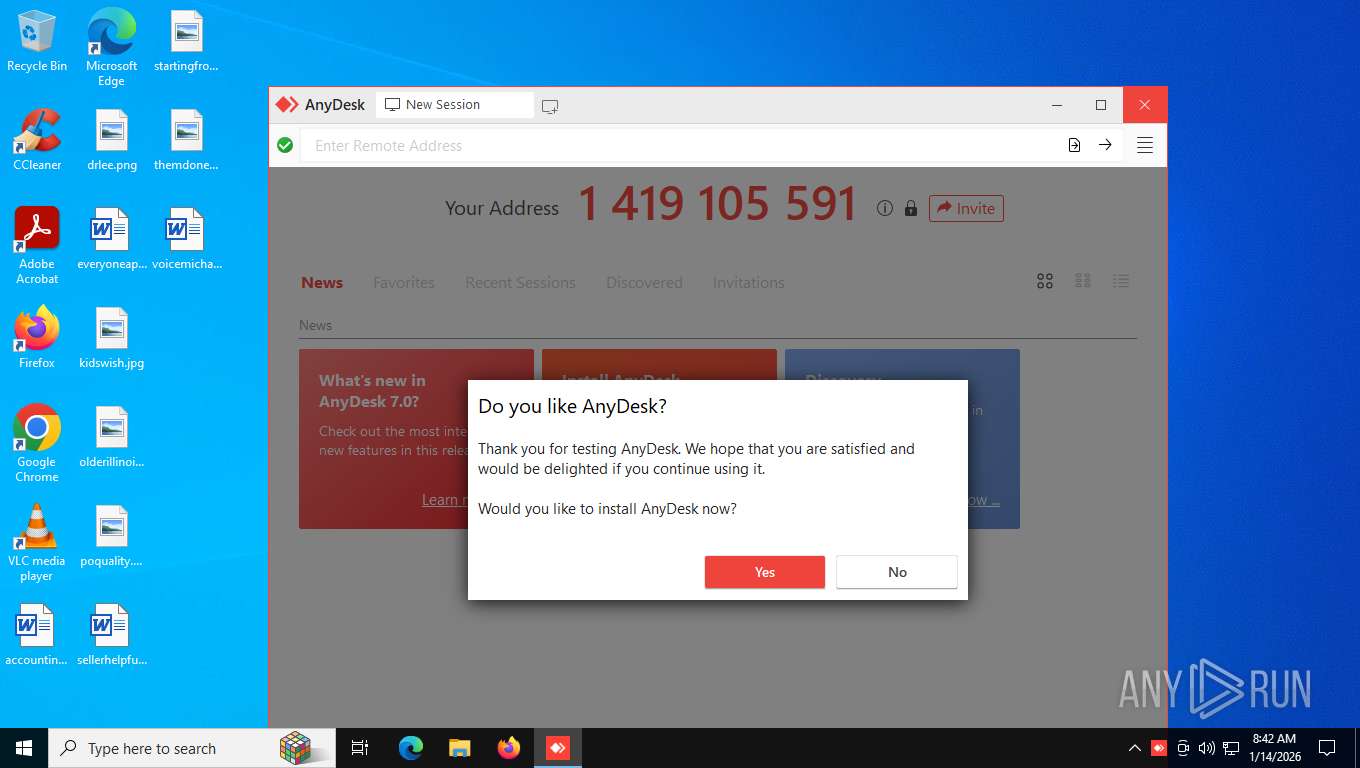The width and height of the screenshot is (1360, 768).
Task: Open Firefox from the taskbar
Action: tap(509, 748)
